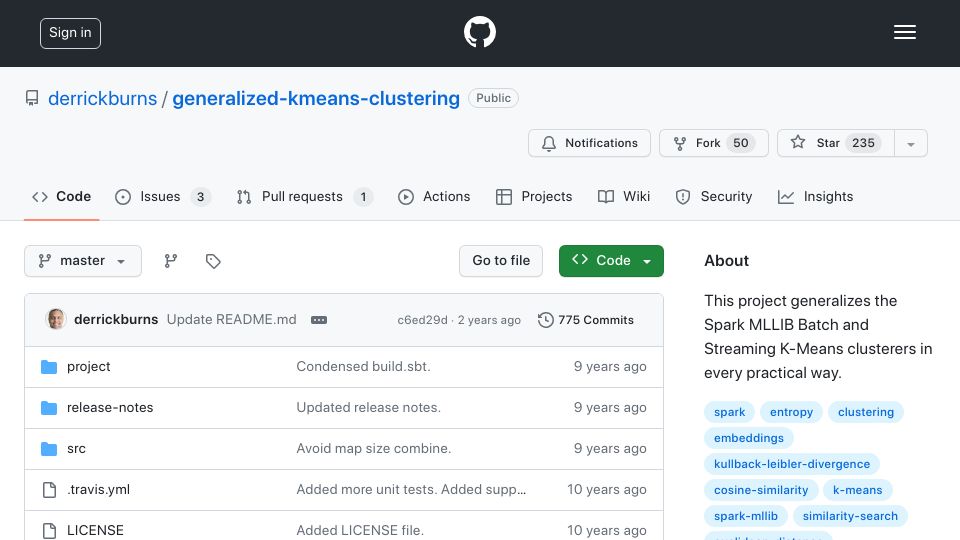Click the Public visibility badge
This screenshot has height=540, width=960.
493,98
